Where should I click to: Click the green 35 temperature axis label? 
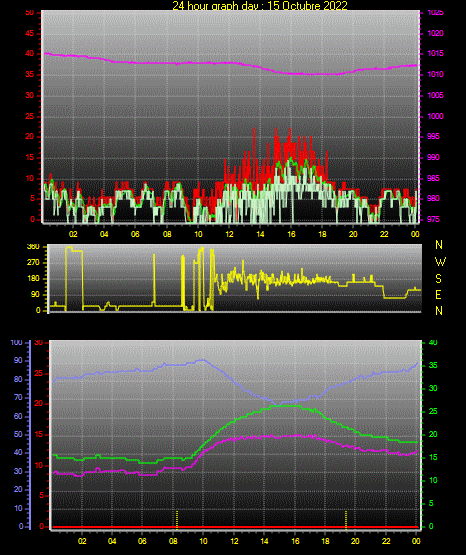(433, 366)
